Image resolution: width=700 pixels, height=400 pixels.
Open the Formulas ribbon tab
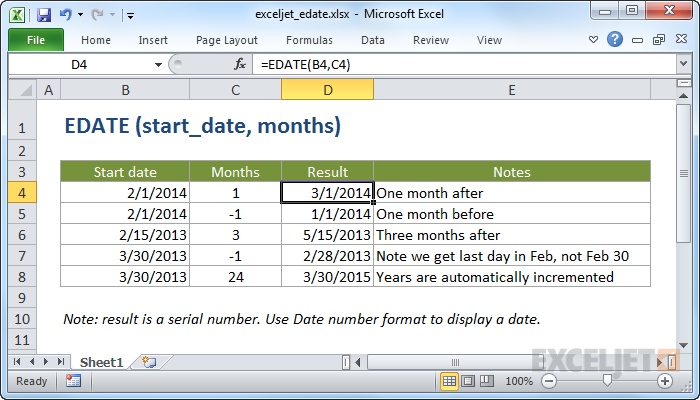(x=309, y=40)
